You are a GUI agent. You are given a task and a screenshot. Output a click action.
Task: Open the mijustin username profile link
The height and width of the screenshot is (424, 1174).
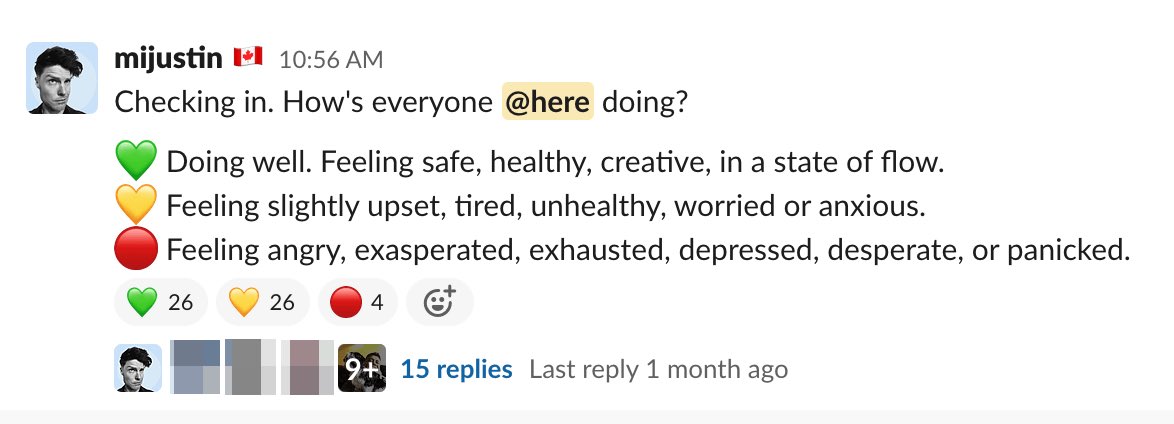point(168,59)
